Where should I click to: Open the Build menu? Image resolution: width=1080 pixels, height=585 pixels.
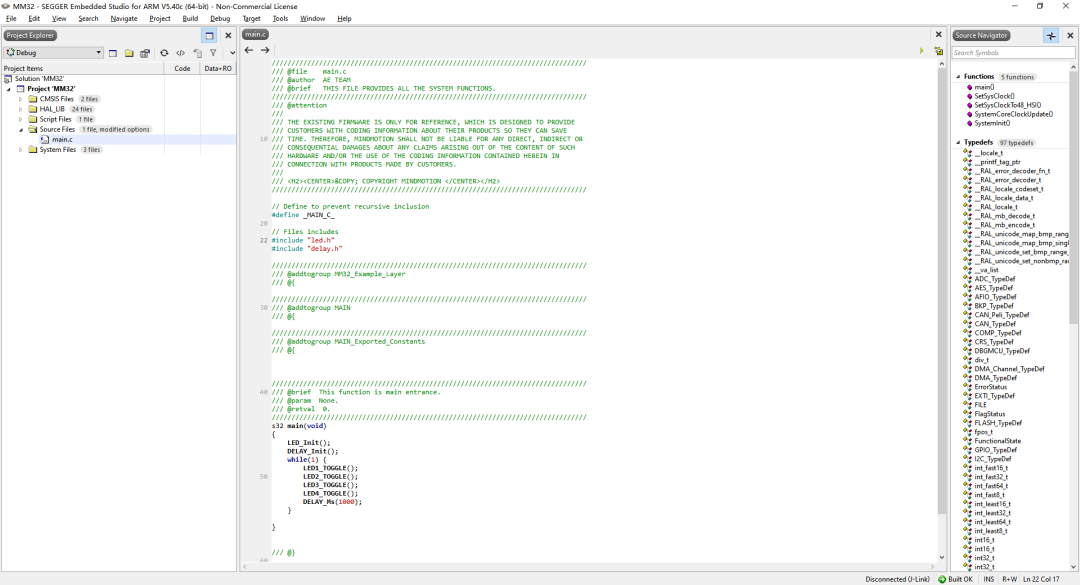click(x=190, y=19)
